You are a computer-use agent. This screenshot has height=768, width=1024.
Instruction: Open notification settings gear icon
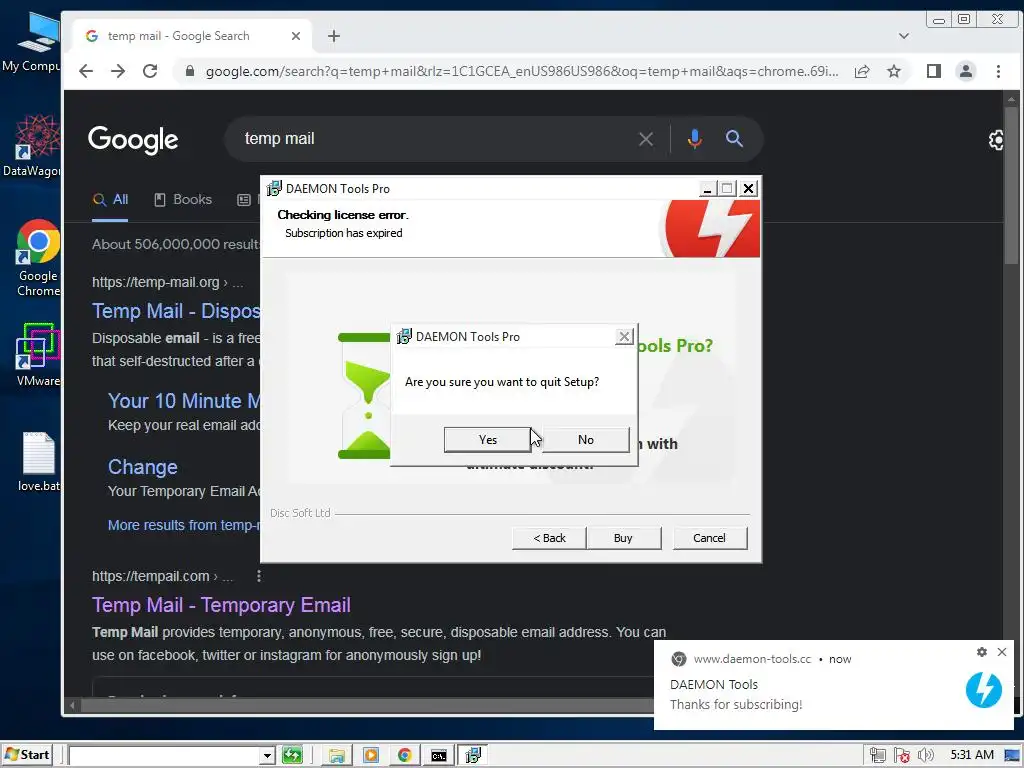(981, 652)
